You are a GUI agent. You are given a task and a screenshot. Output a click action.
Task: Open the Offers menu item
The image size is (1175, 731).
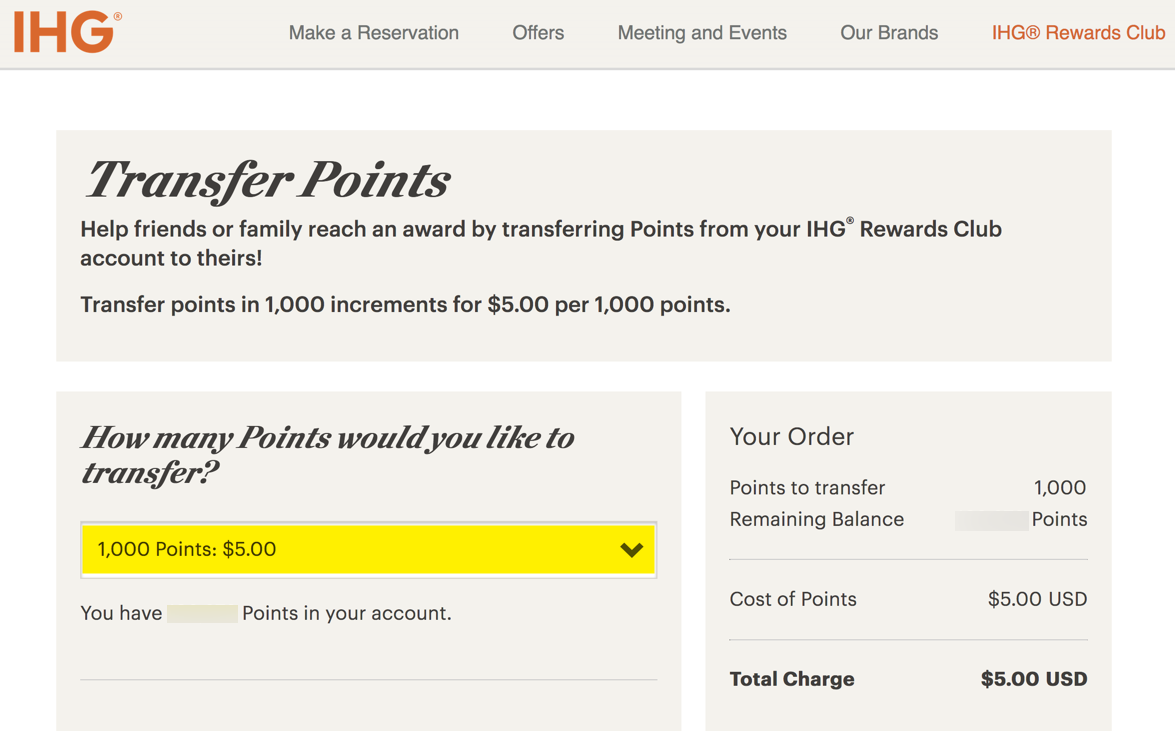[x=538, y=33]
